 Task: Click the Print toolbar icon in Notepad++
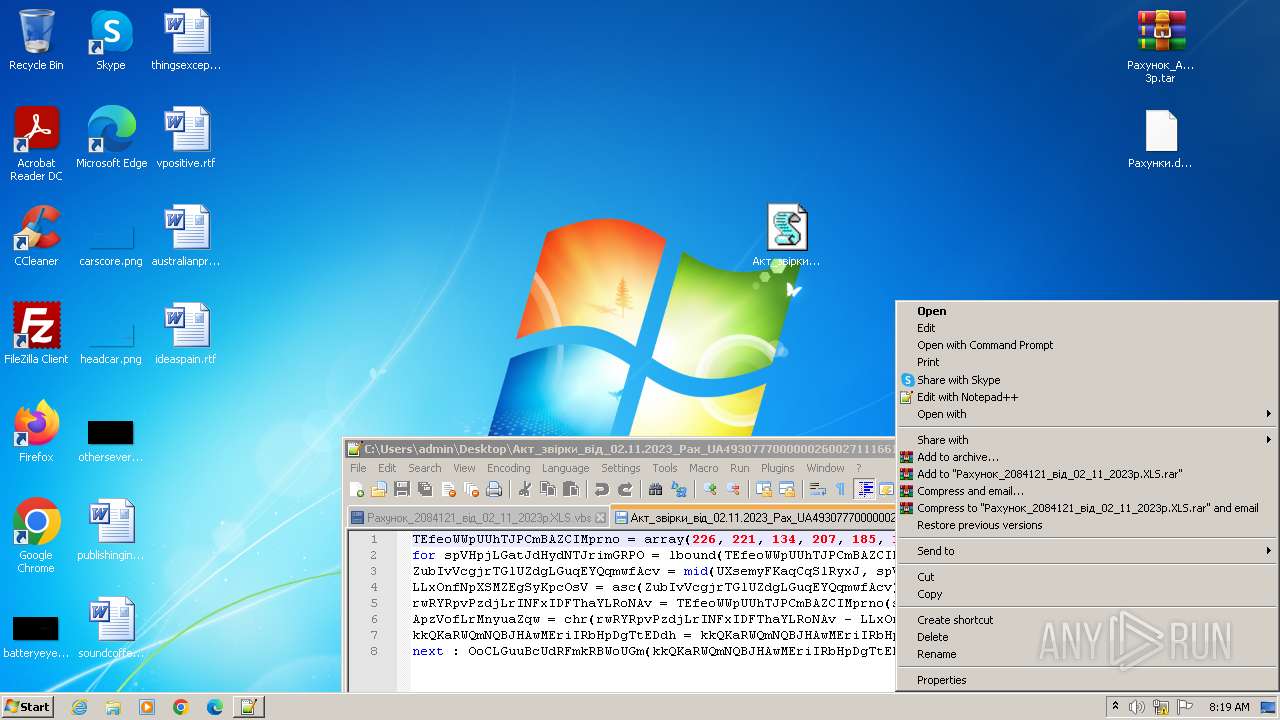494,489
